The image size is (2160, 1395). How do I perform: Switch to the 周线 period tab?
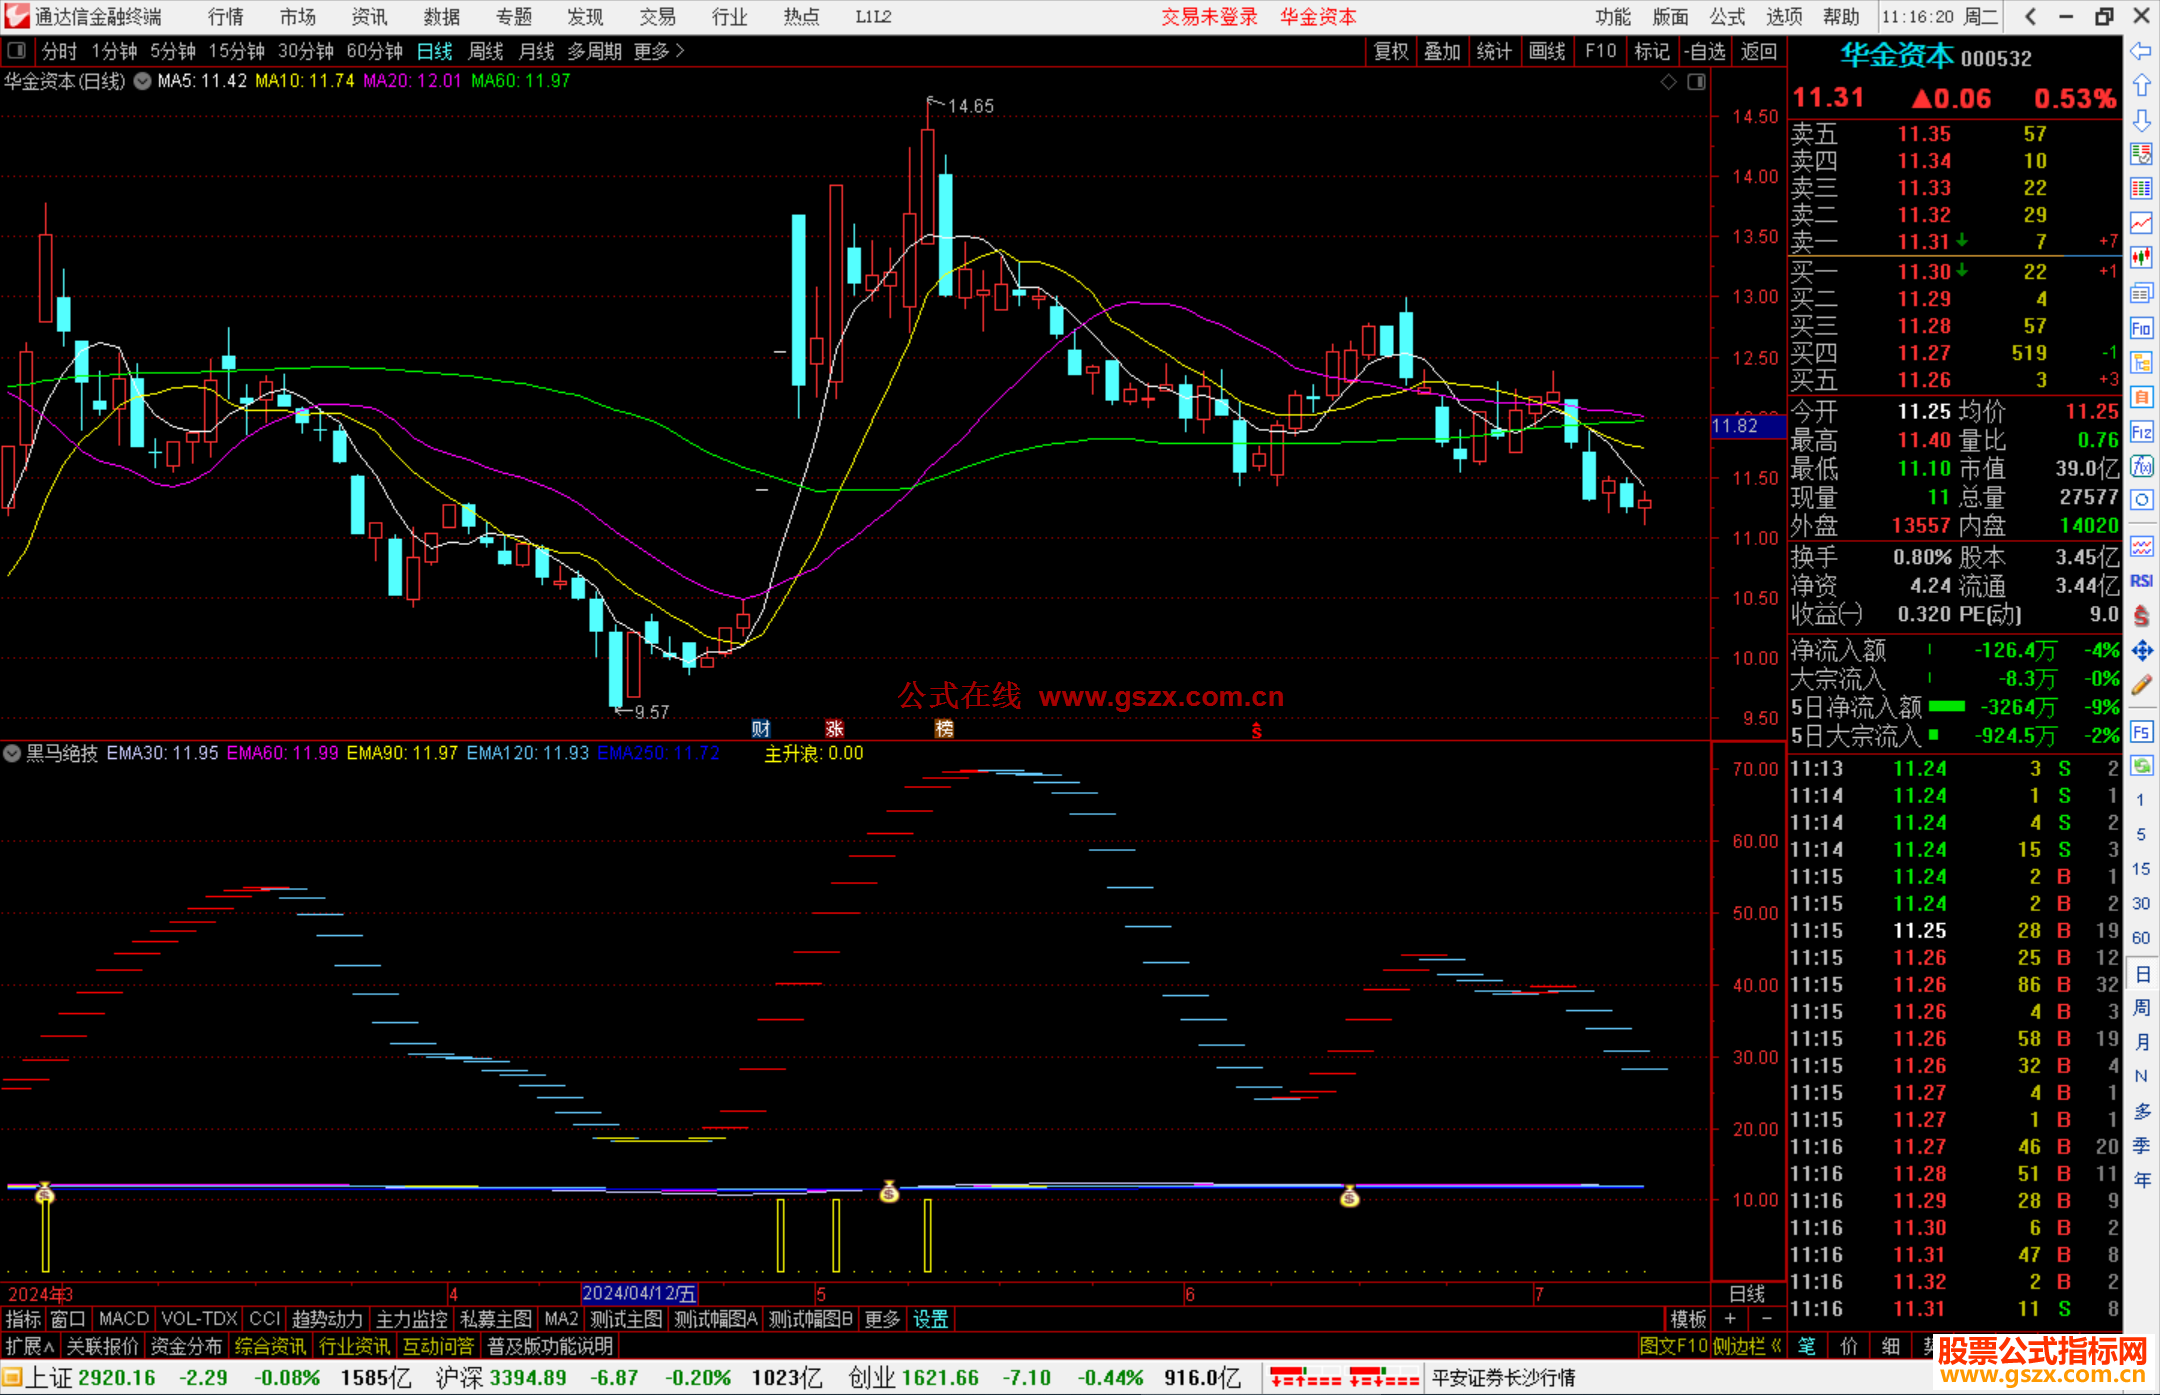pyautogui.click(x=486, y=51)
